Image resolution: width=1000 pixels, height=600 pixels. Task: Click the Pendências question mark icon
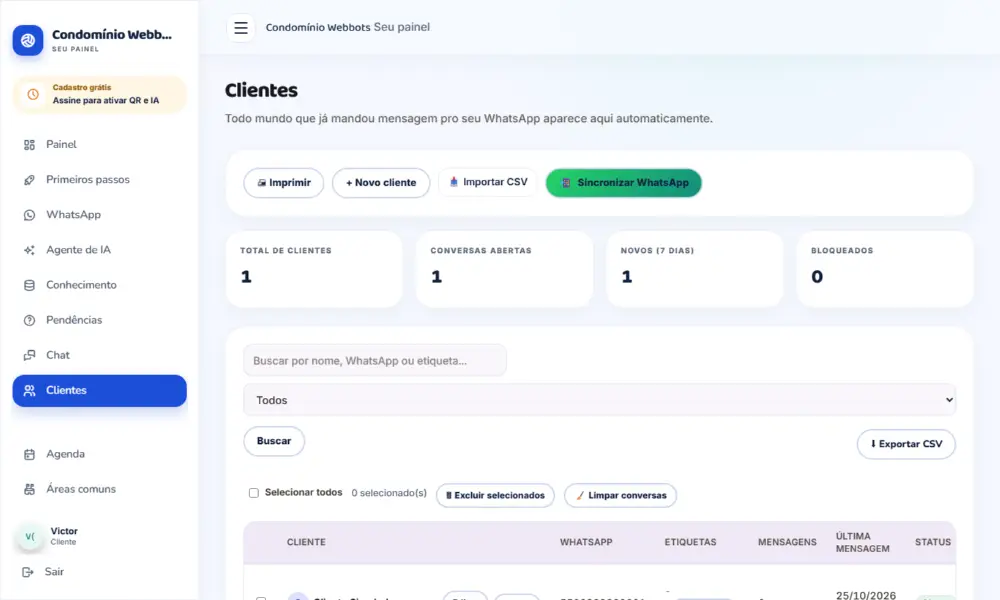click(x=29, y=320)
